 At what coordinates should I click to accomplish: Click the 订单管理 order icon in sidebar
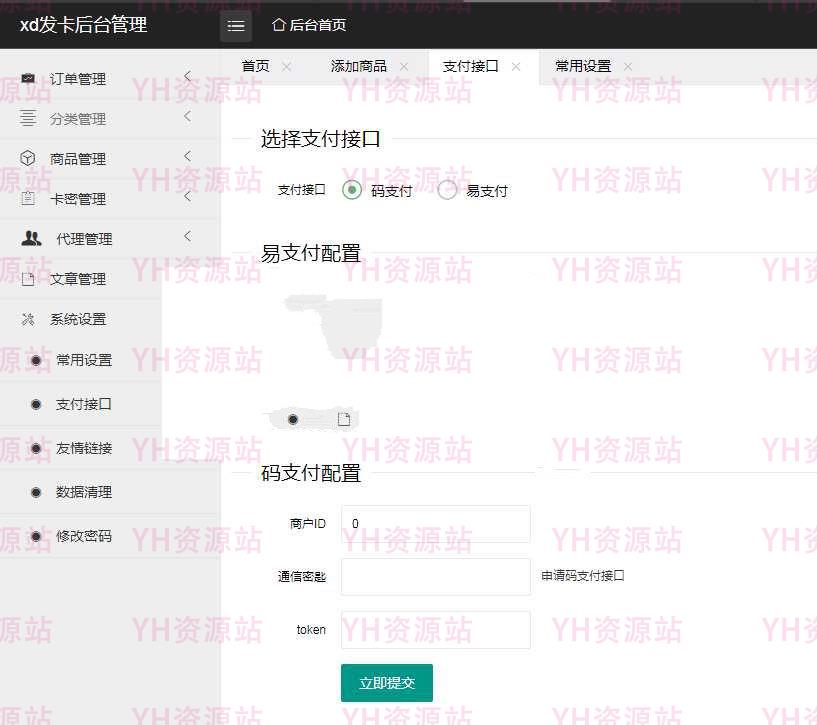28,78
